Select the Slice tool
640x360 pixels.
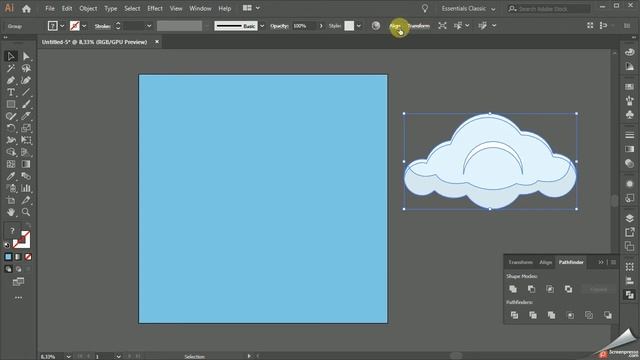26,200
